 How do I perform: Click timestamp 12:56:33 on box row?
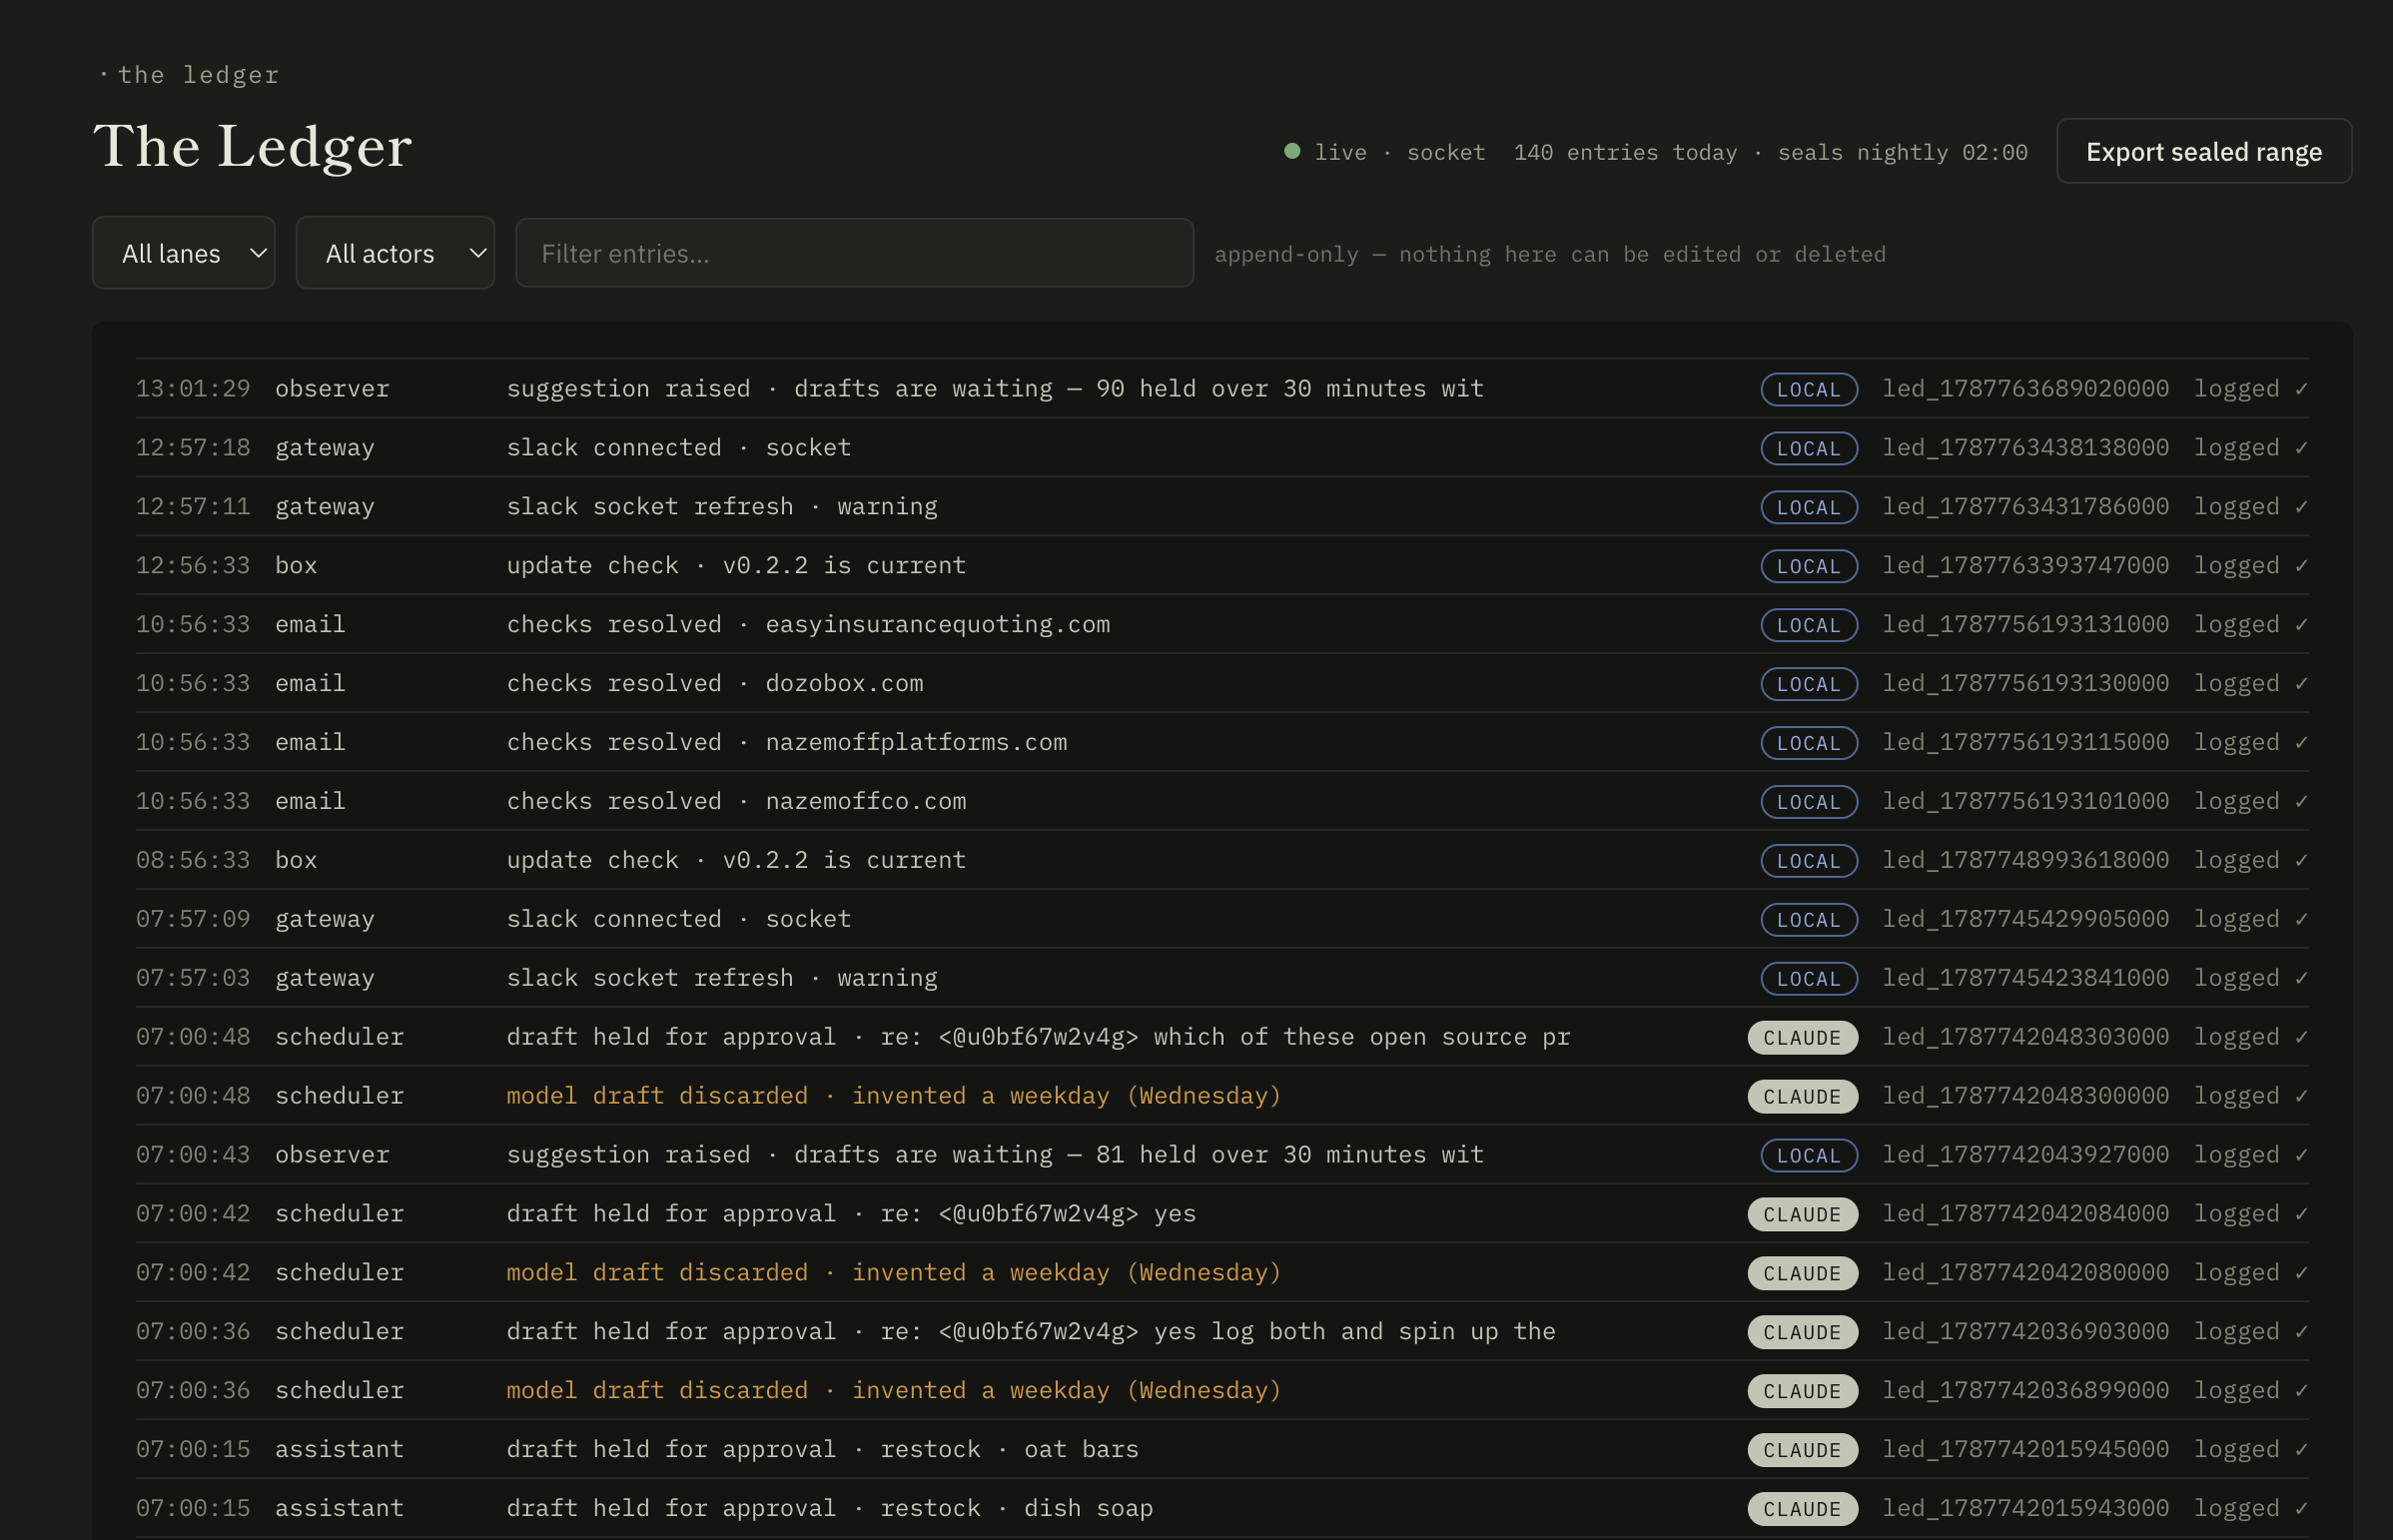(193, 565)
